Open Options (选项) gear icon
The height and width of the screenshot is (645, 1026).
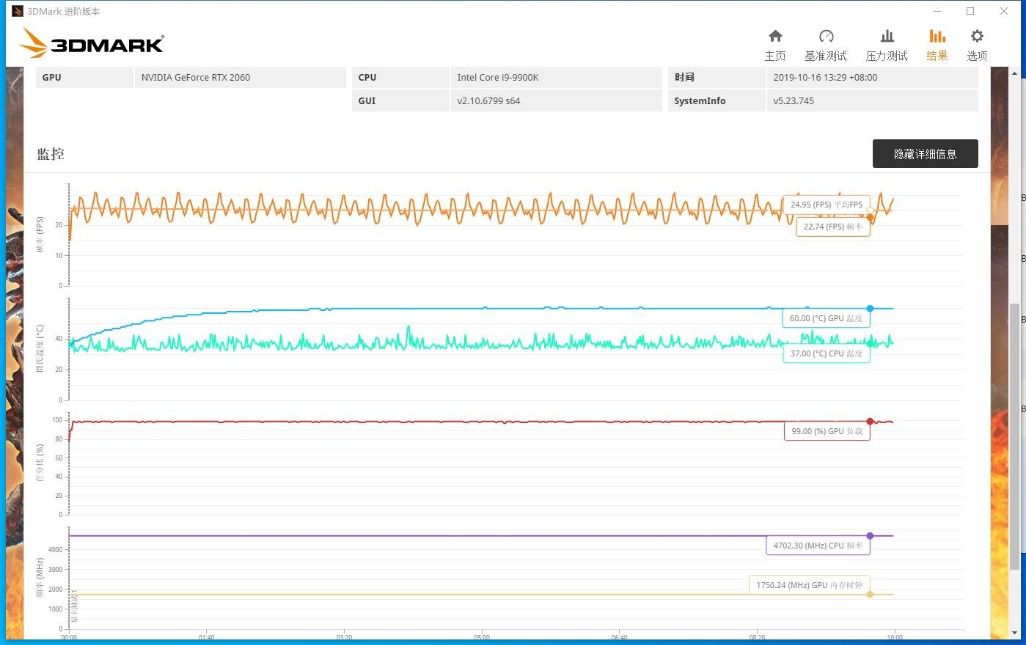(x=977, y=37)
